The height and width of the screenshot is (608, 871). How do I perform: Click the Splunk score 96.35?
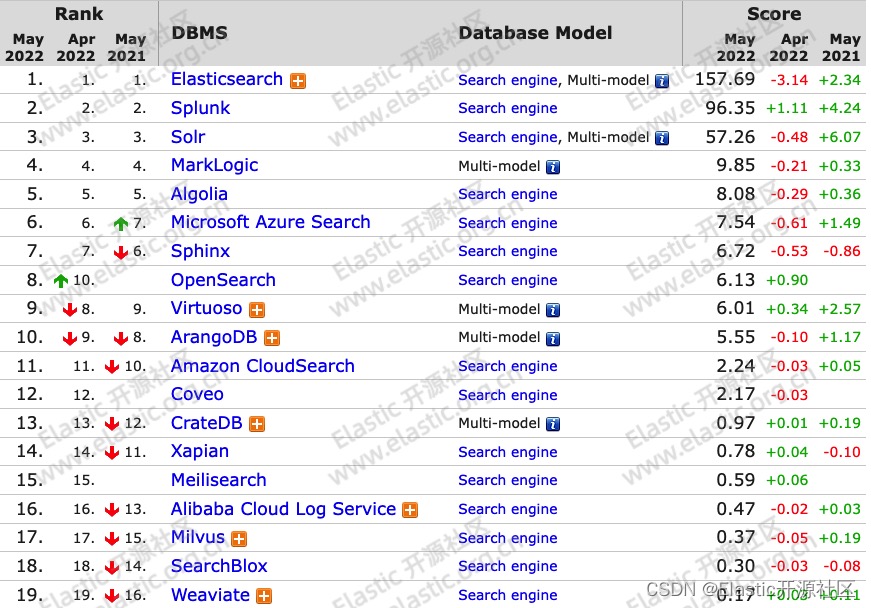[x=730, y=108]
